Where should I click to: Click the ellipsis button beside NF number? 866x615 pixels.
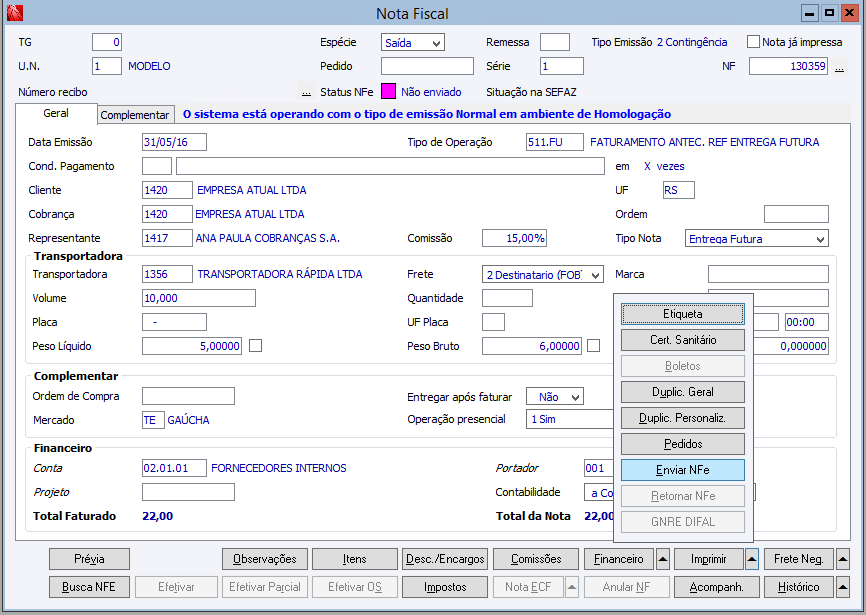tap(840, 67)
